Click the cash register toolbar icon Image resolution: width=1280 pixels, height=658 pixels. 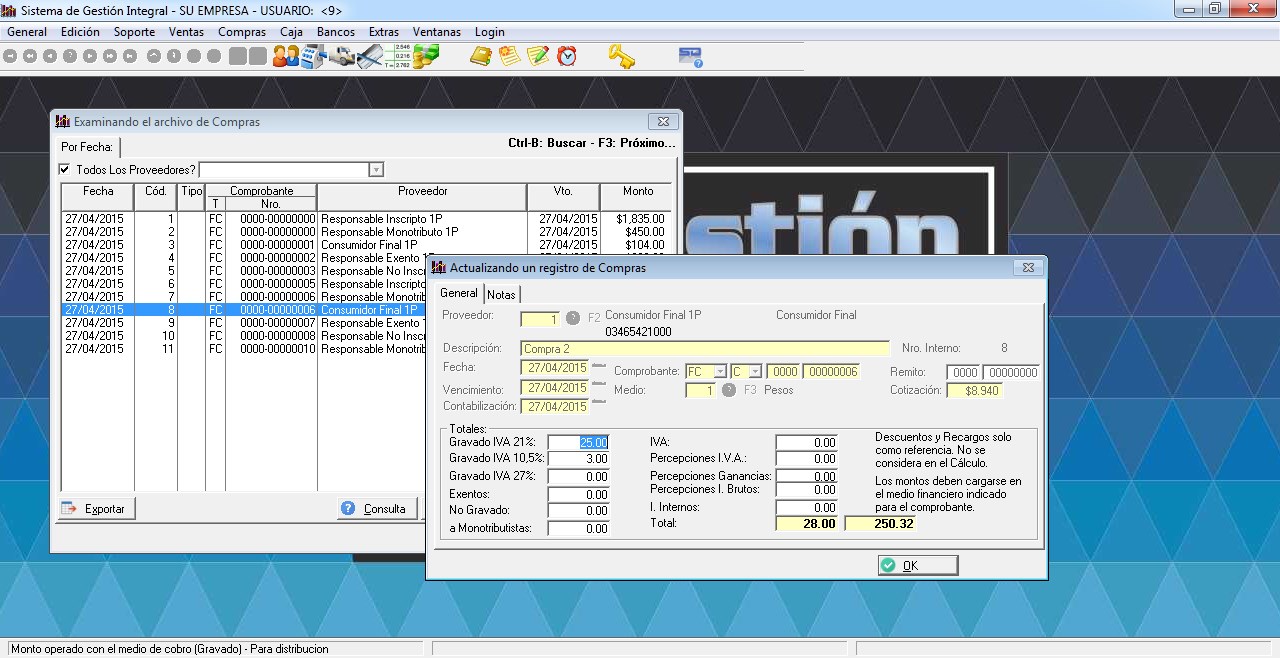click(x=314, y=56)
